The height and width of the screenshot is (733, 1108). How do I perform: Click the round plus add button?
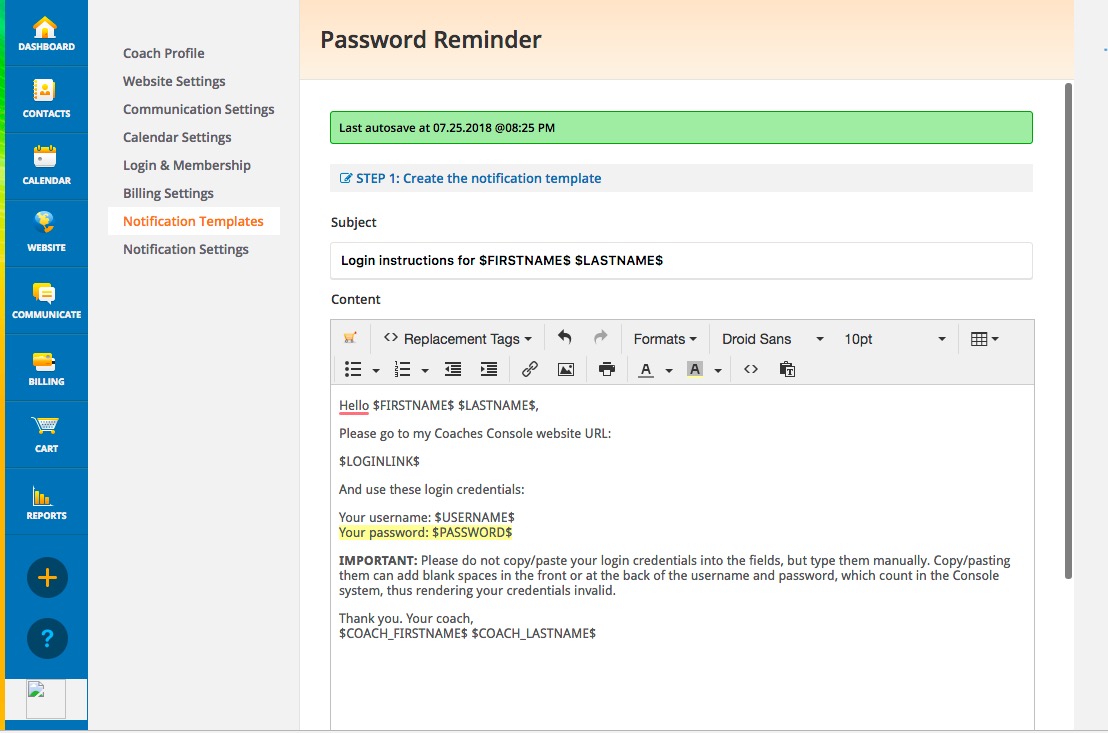[47, 578]
